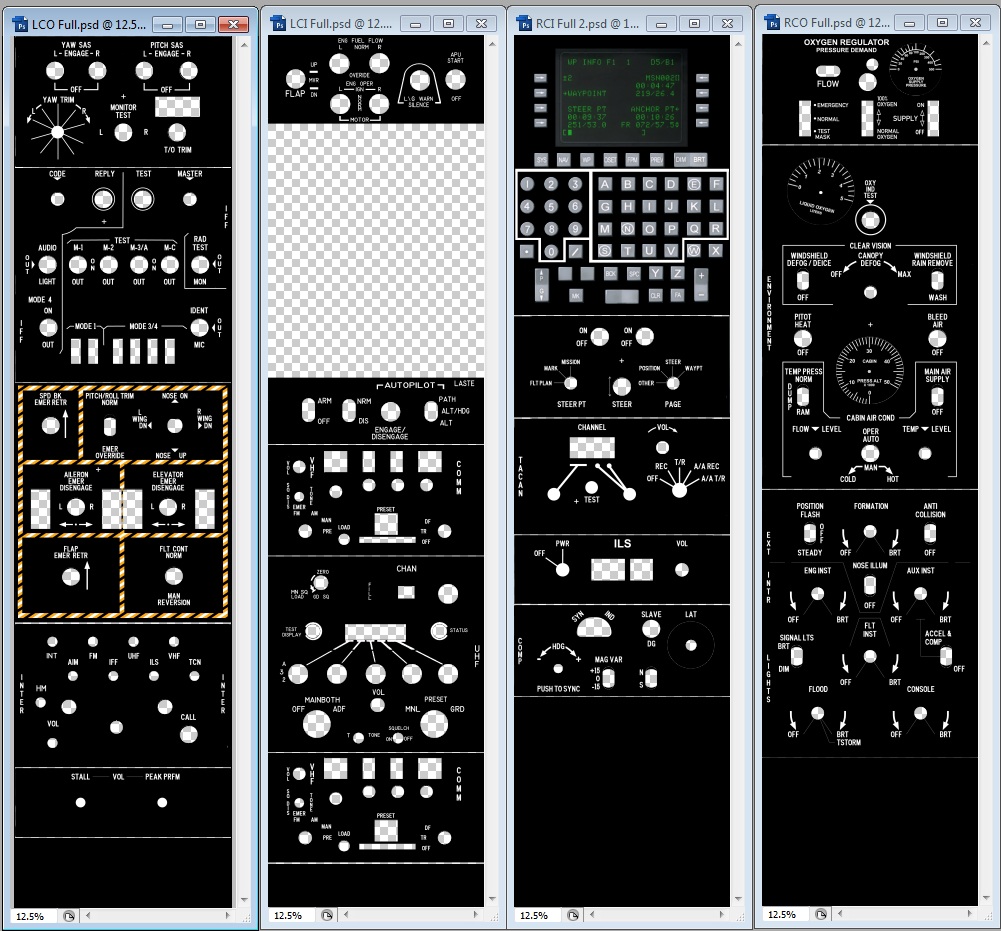Close the LCO Full.psd document window
1001x931 pixels.
(234, 25)
